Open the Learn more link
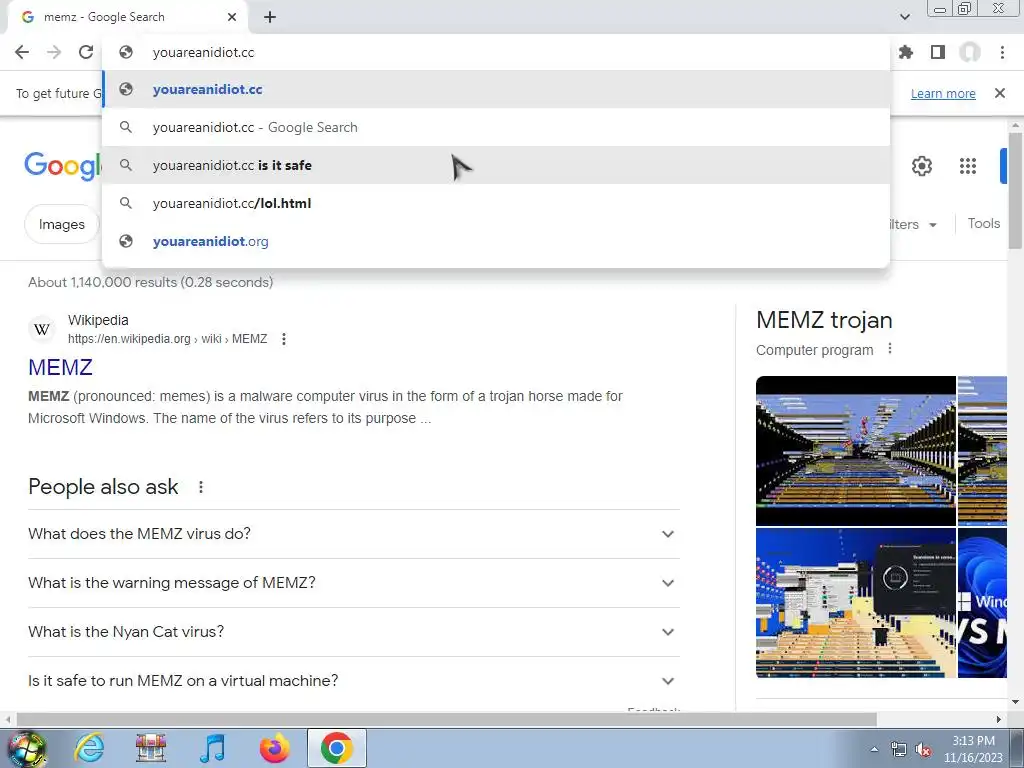 tap(943, 93)
